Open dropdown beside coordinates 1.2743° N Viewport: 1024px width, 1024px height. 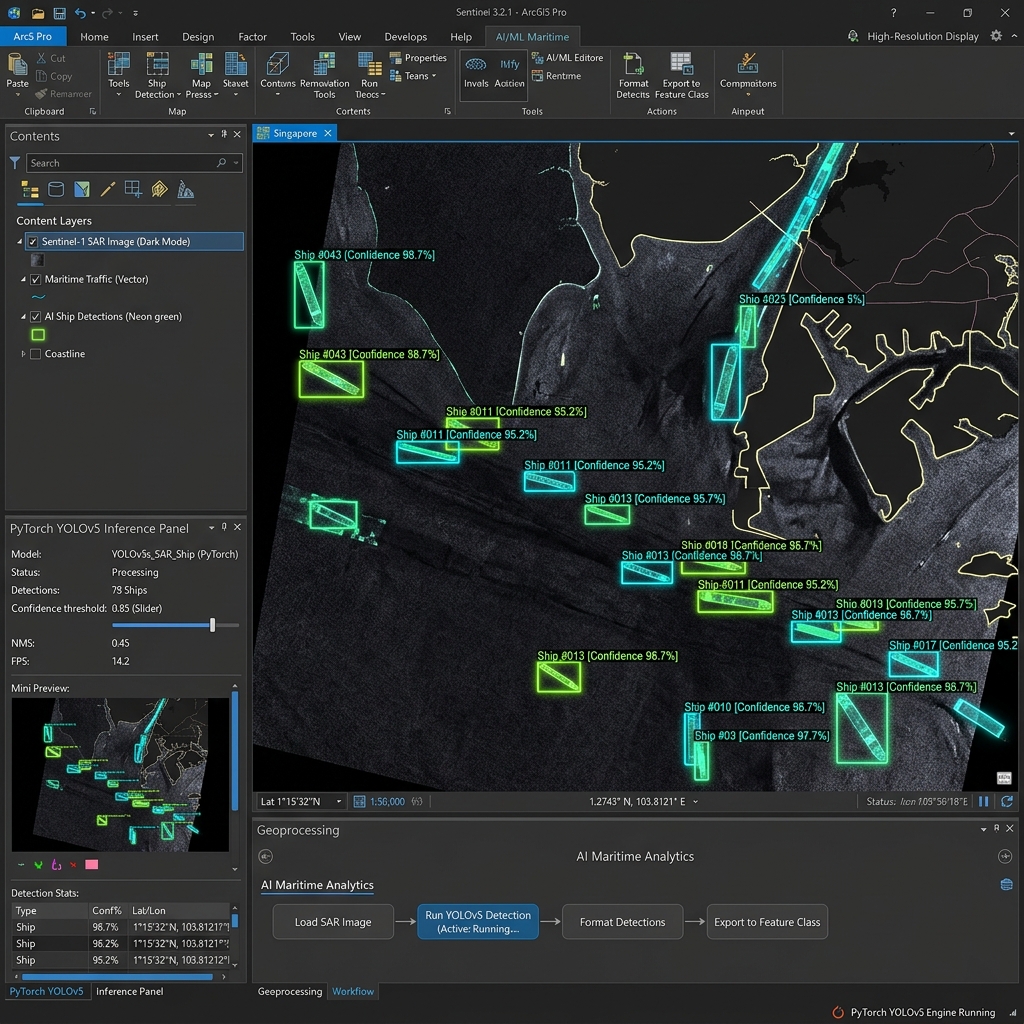tap(696, 802)
